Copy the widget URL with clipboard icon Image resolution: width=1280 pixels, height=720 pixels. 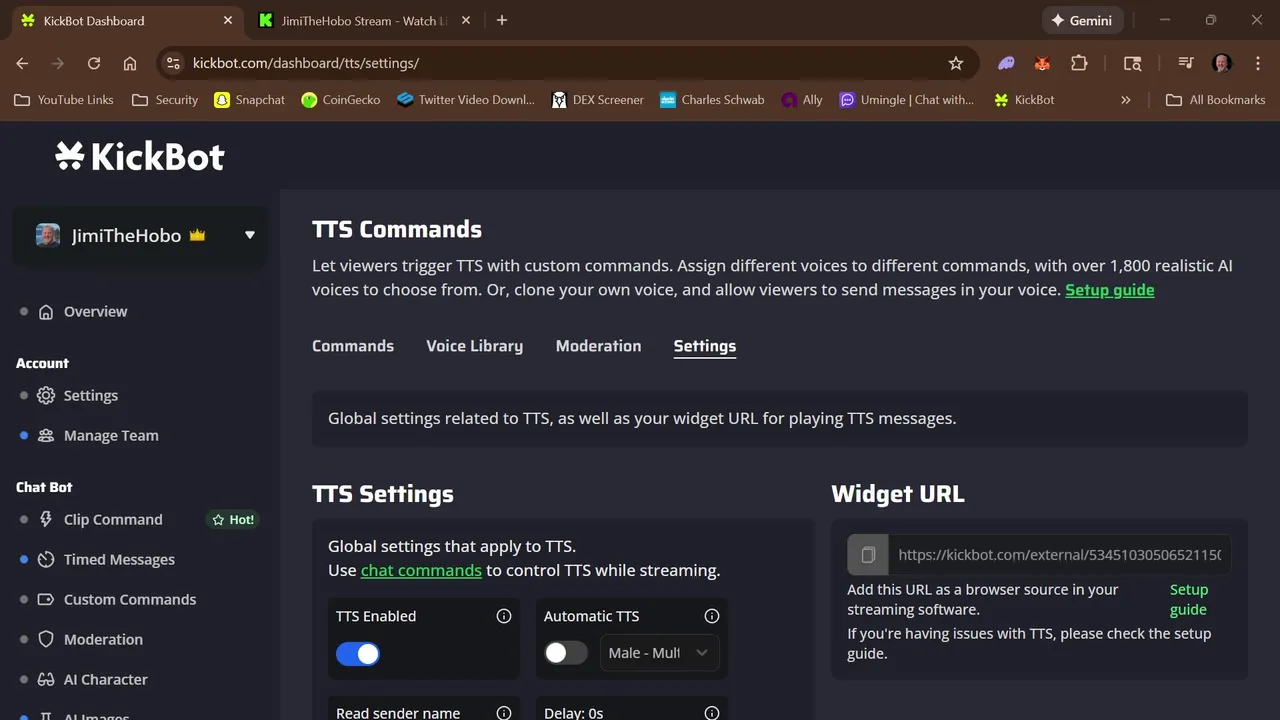868,555
